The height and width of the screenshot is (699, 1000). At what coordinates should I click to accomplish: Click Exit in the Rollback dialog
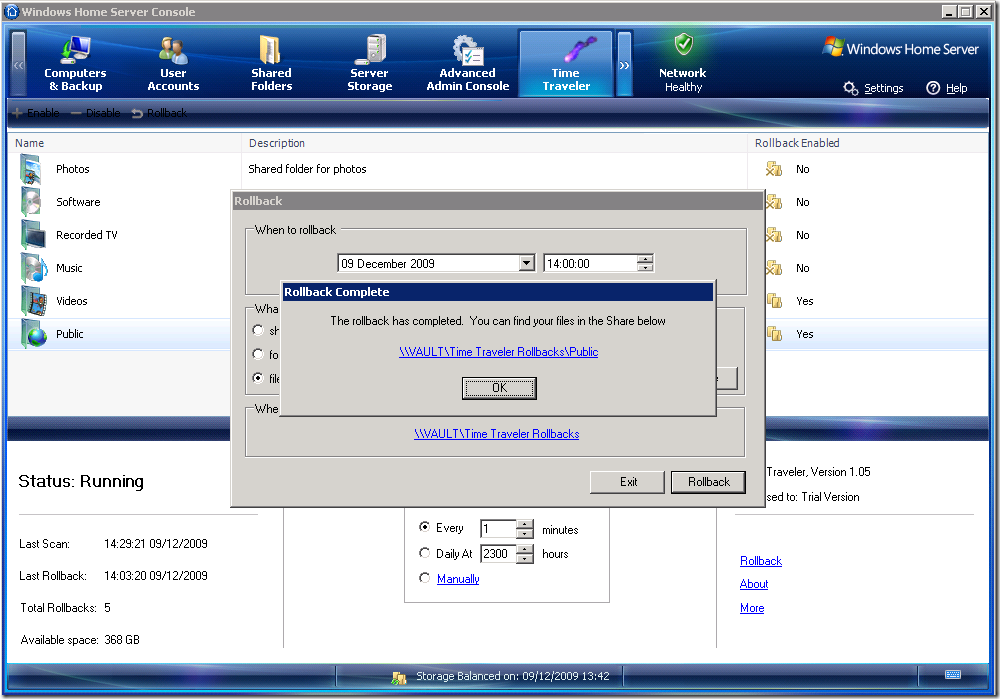click(x=628, y=482)
